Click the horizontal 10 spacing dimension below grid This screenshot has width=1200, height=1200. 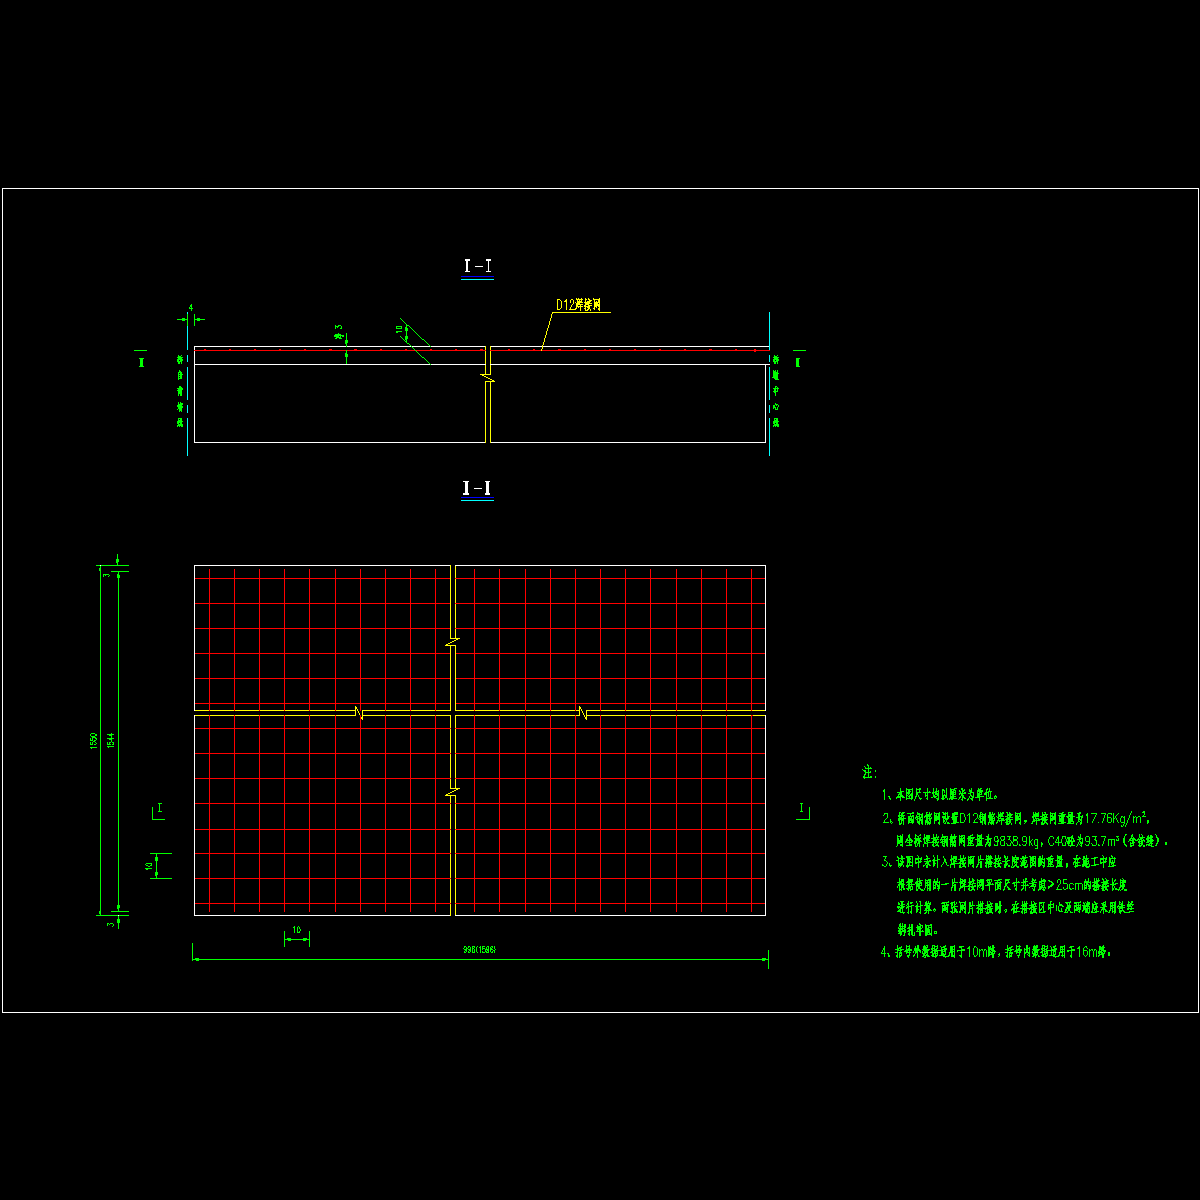click(296, 930)
